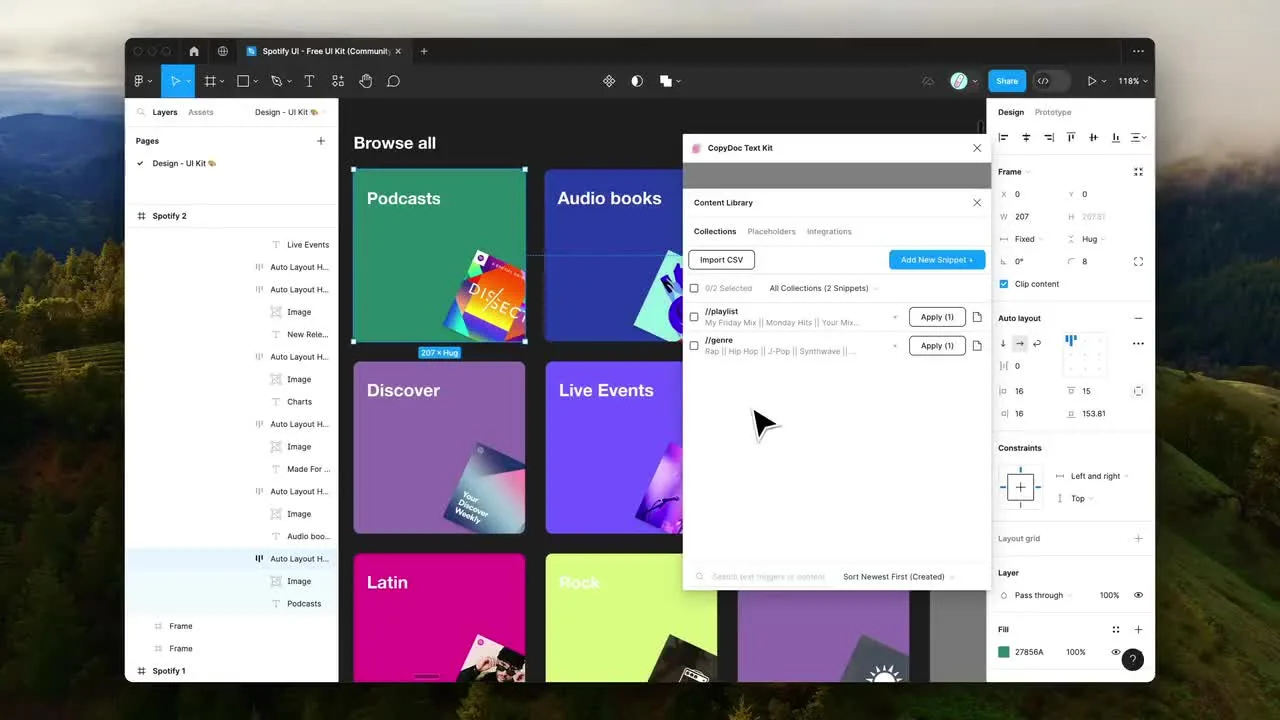
Task: Open the Placeholders tab
Action: (x=771, y=231)
